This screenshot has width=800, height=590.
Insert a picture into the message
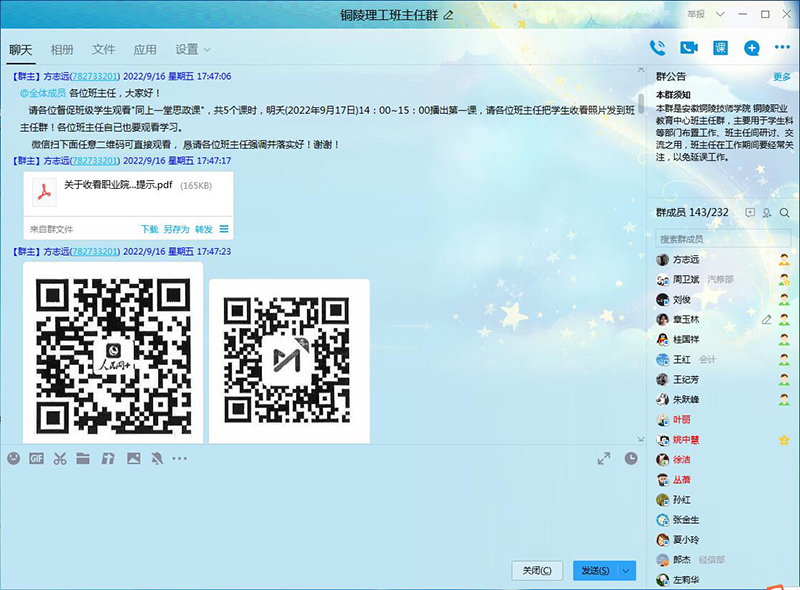point(134,458)
